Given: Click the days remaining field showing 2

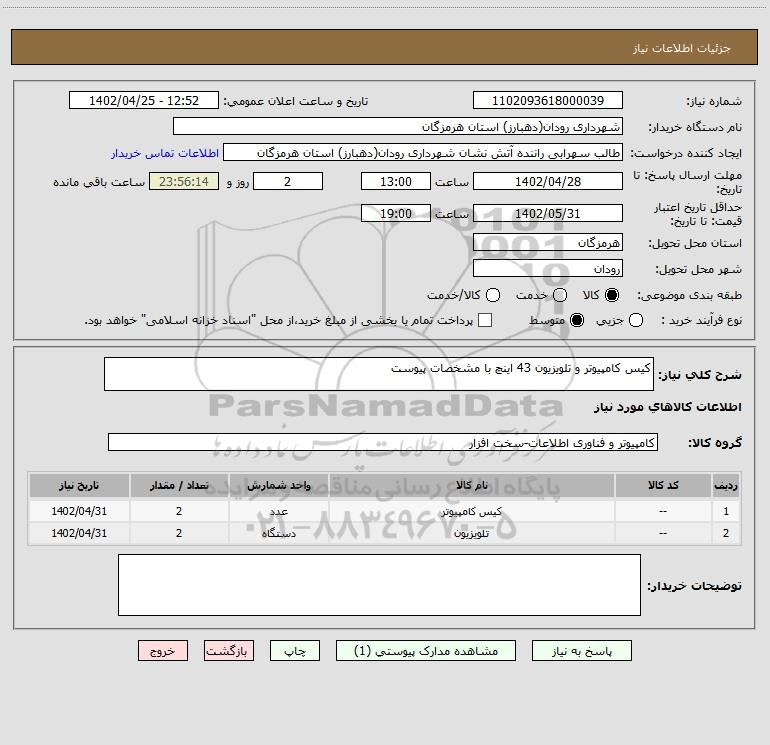Looking at the screenshot, I should (x=288, y=181).
